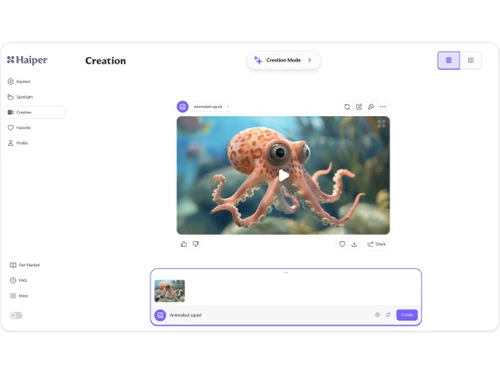Open the three-dot options menu
Image resolution: width=500 pixels, height=375 pixels.
[x=383, y=107]
